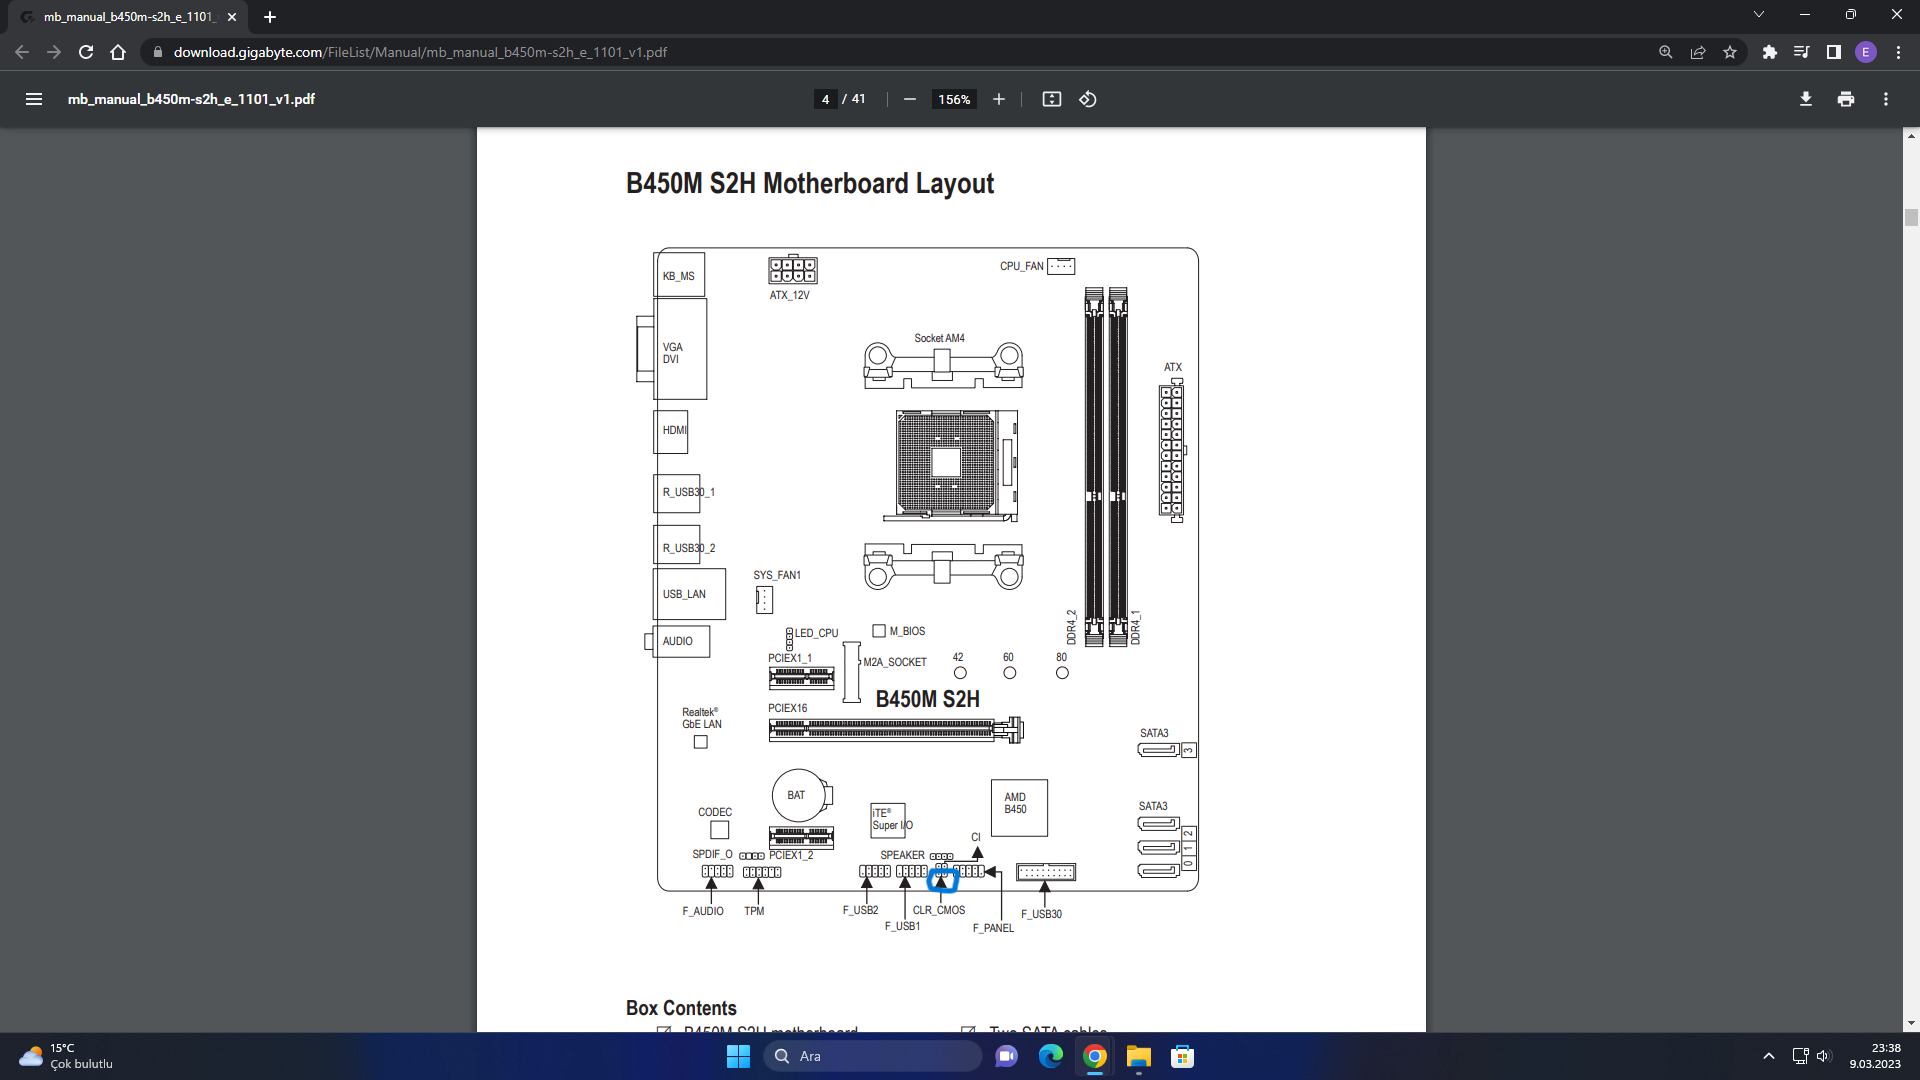
Task: Click the Chrome profile avatar
Action: tap(1865, 52)
